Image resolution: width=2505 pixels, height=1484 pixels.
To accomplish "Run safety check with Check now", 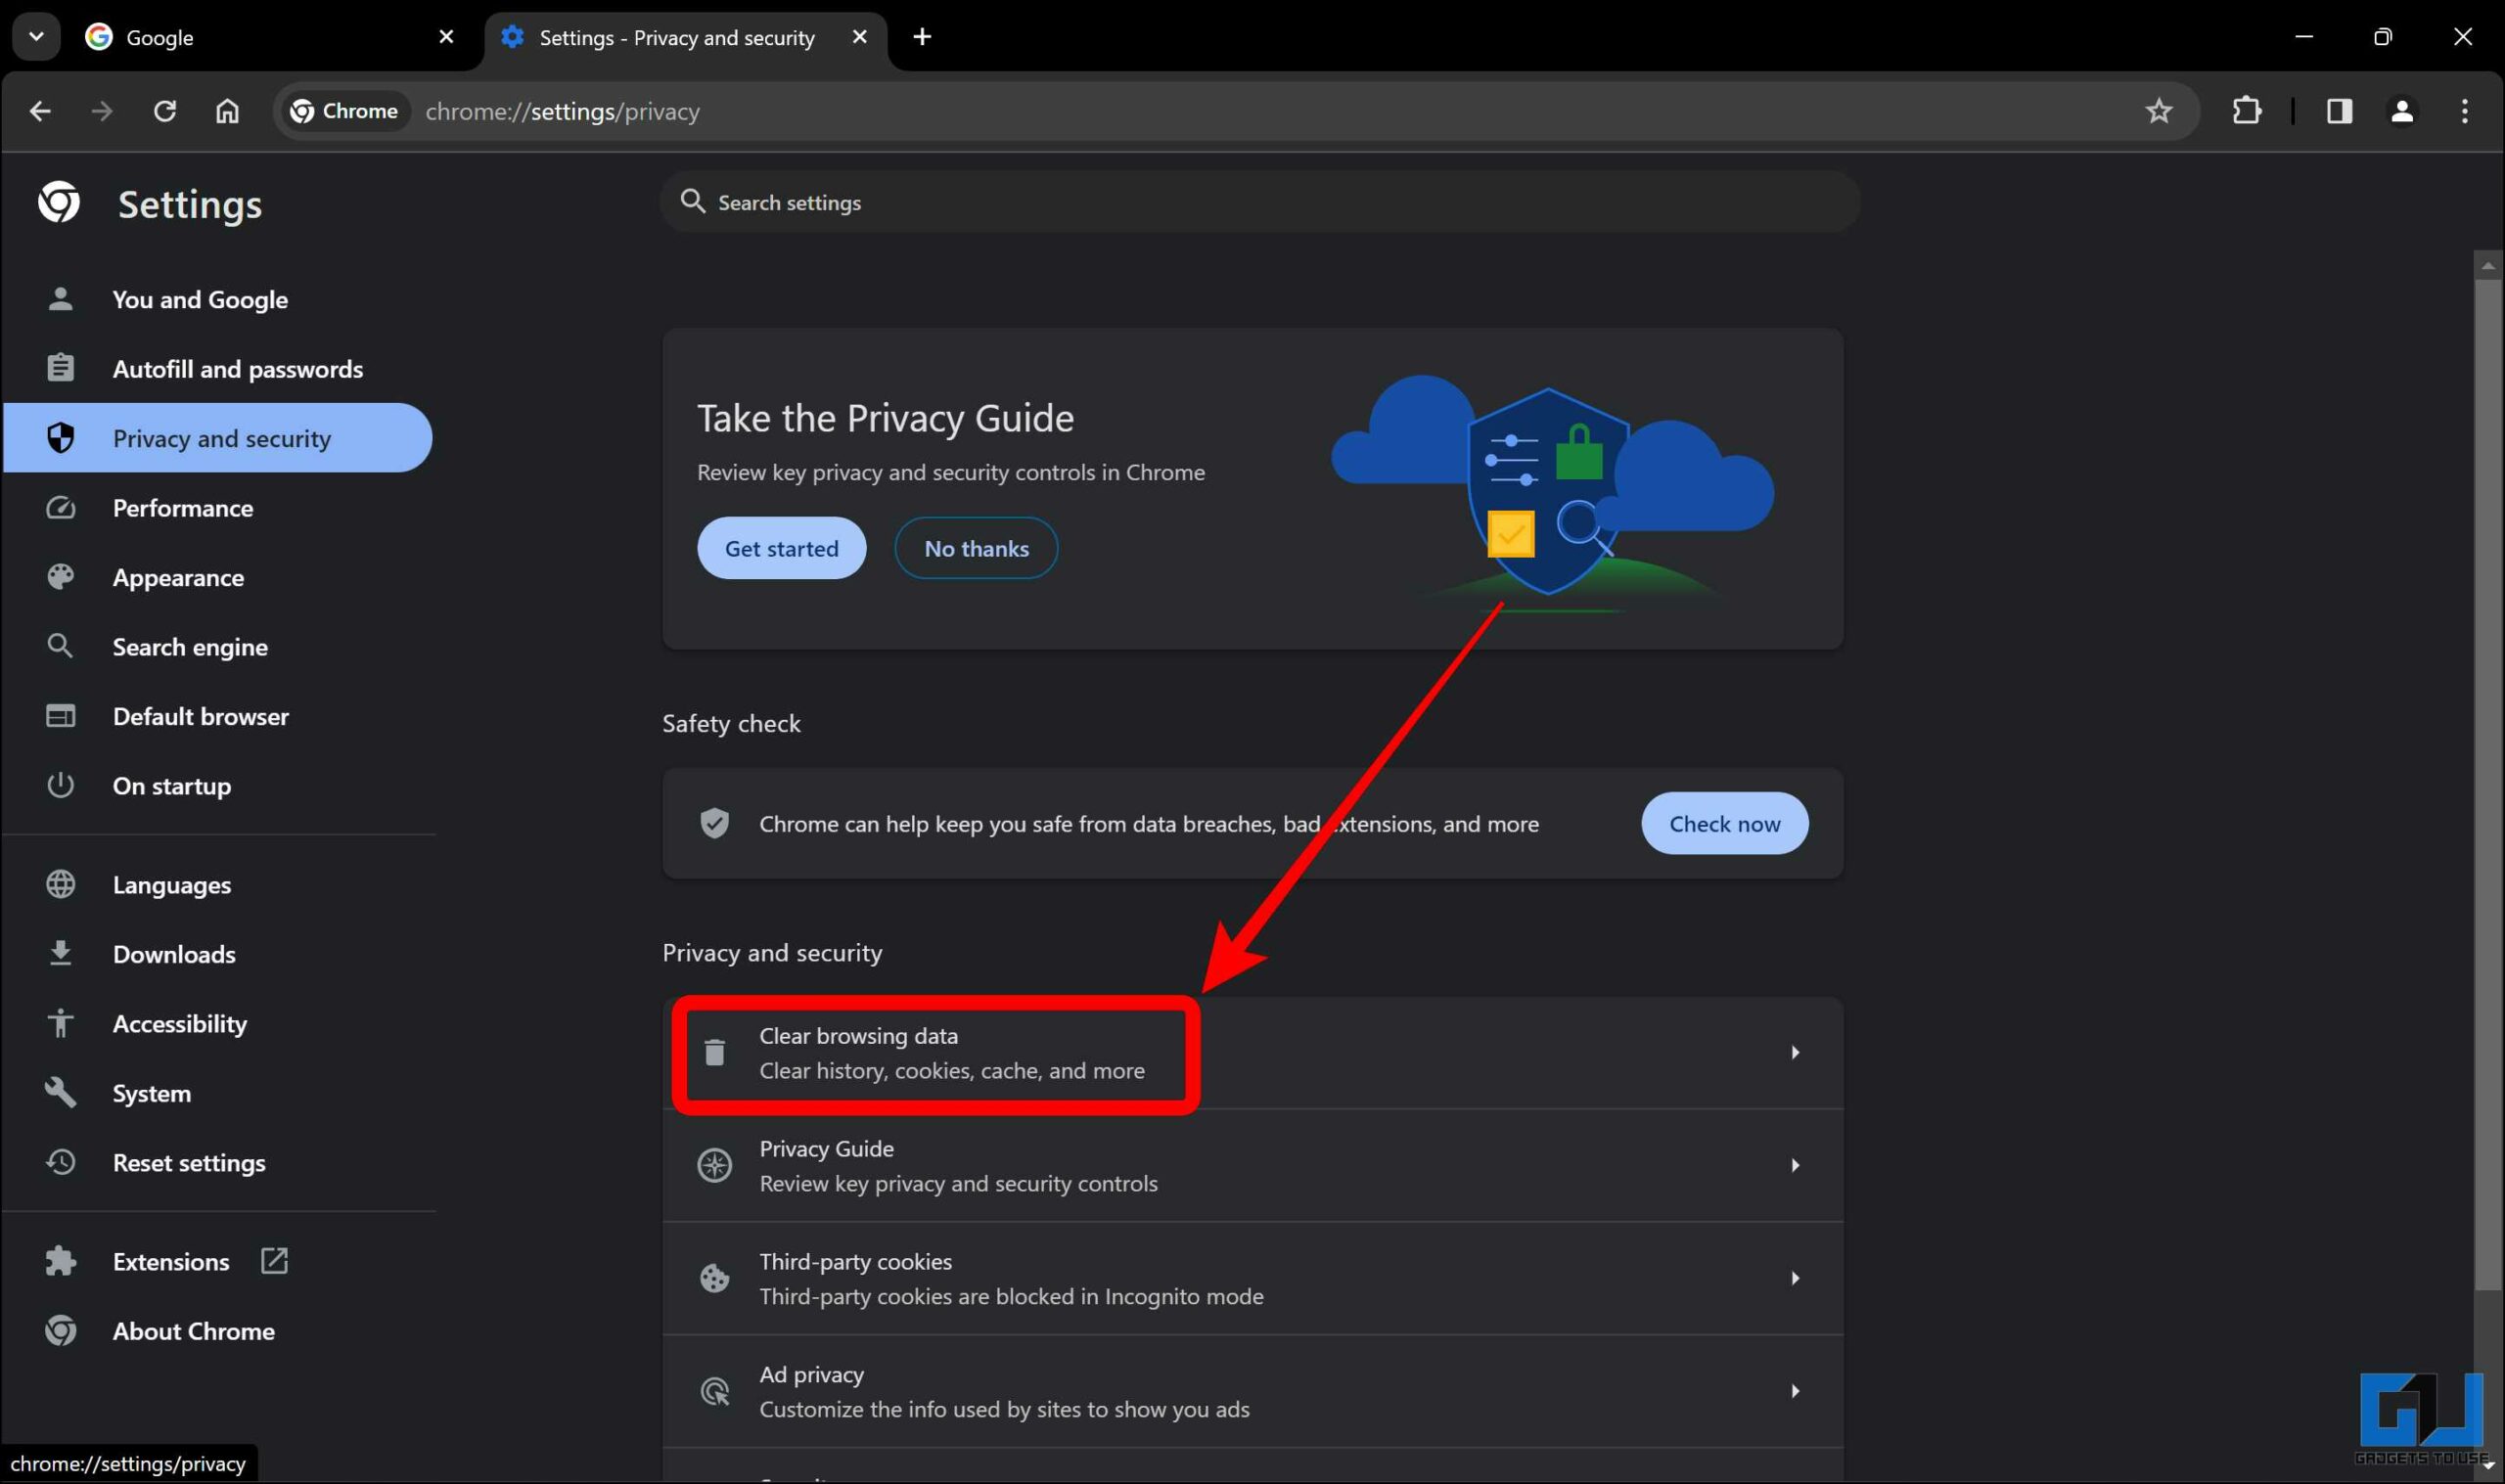I will point(1725,824).
